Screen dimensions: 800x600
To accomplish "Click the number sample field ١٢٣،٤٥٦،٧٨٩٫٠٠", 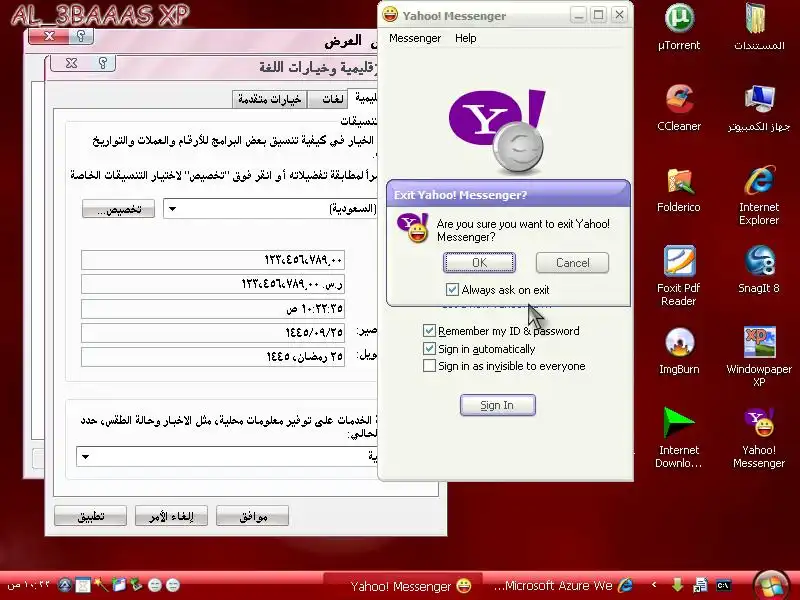I will point(213,260).
